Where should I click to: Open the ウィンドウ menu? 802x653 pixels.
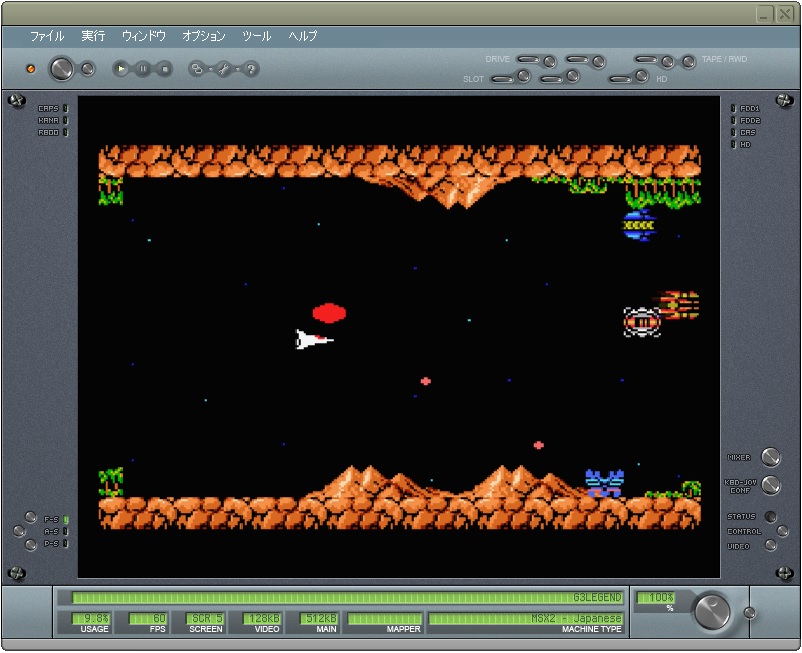[144, 36]
